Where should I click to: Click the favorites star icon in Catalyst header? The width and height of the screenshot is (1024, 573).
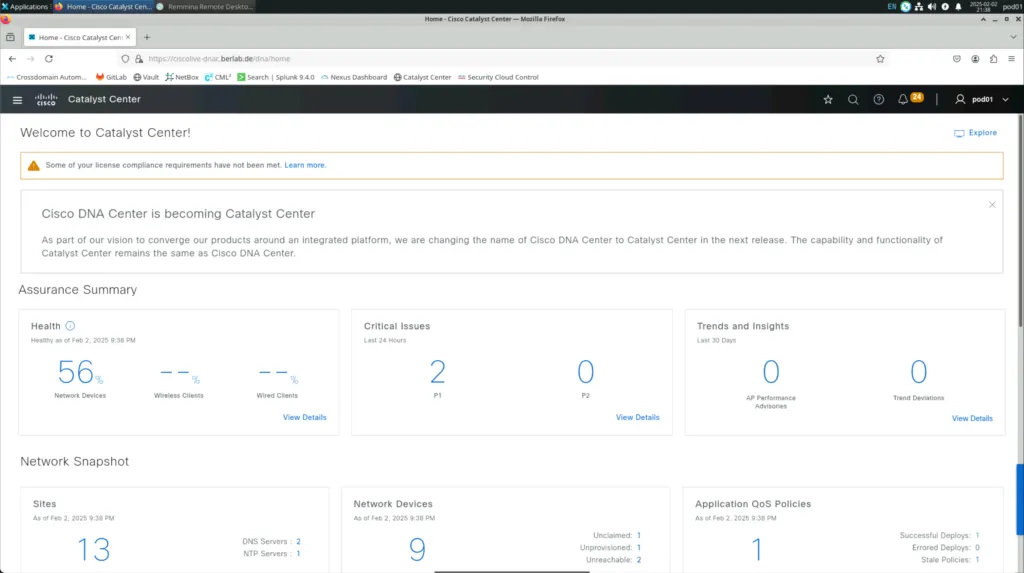[x=827, y=100]
